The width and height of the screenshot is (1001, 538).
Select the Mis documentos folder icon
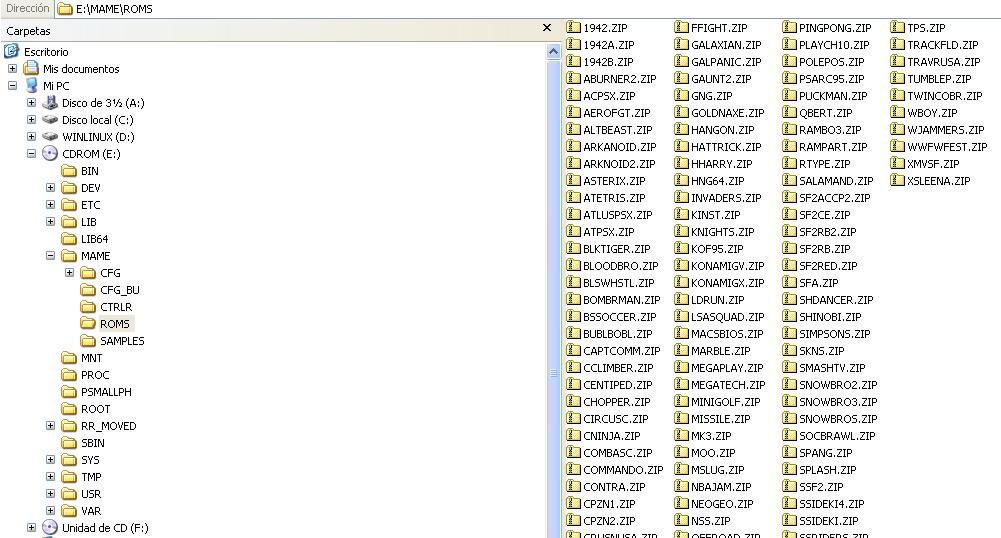click(x=31, y=68)
